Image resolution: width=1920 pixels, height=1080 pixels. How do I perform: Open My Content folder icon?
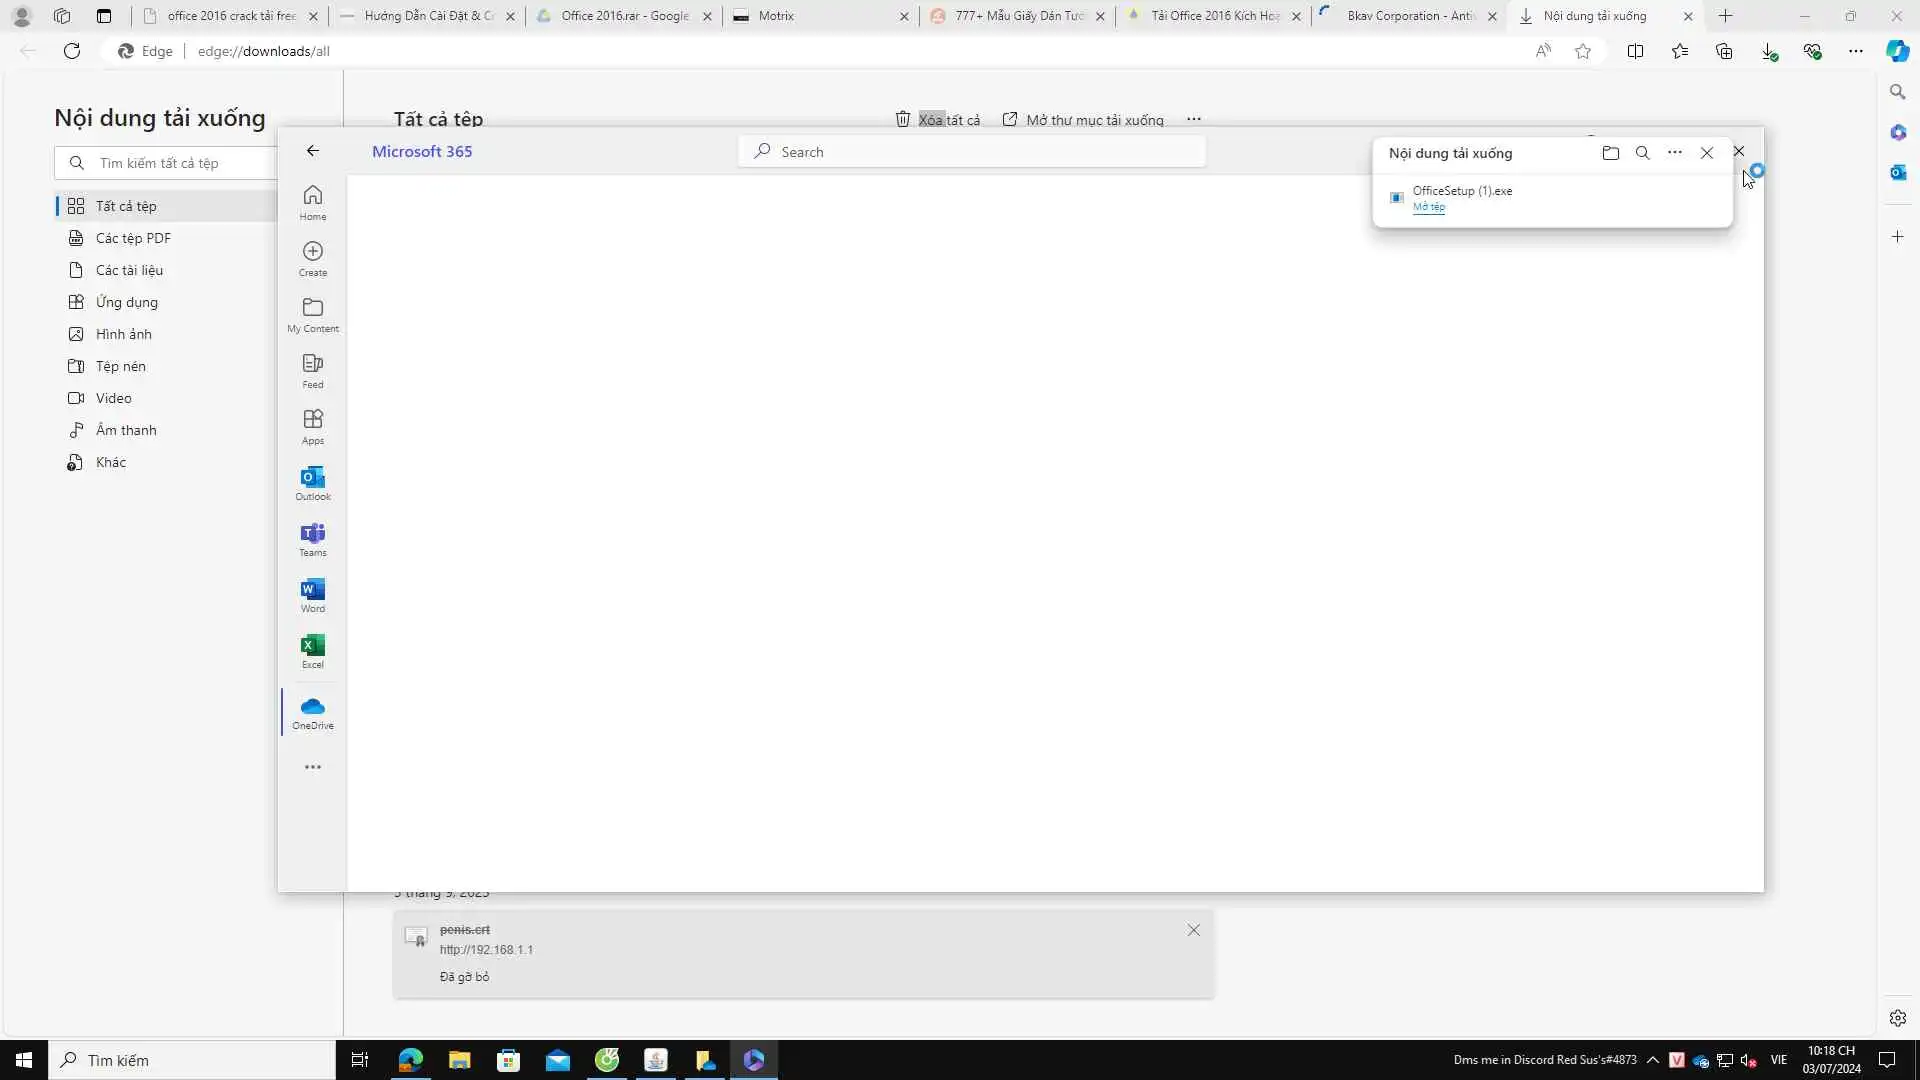313,314
